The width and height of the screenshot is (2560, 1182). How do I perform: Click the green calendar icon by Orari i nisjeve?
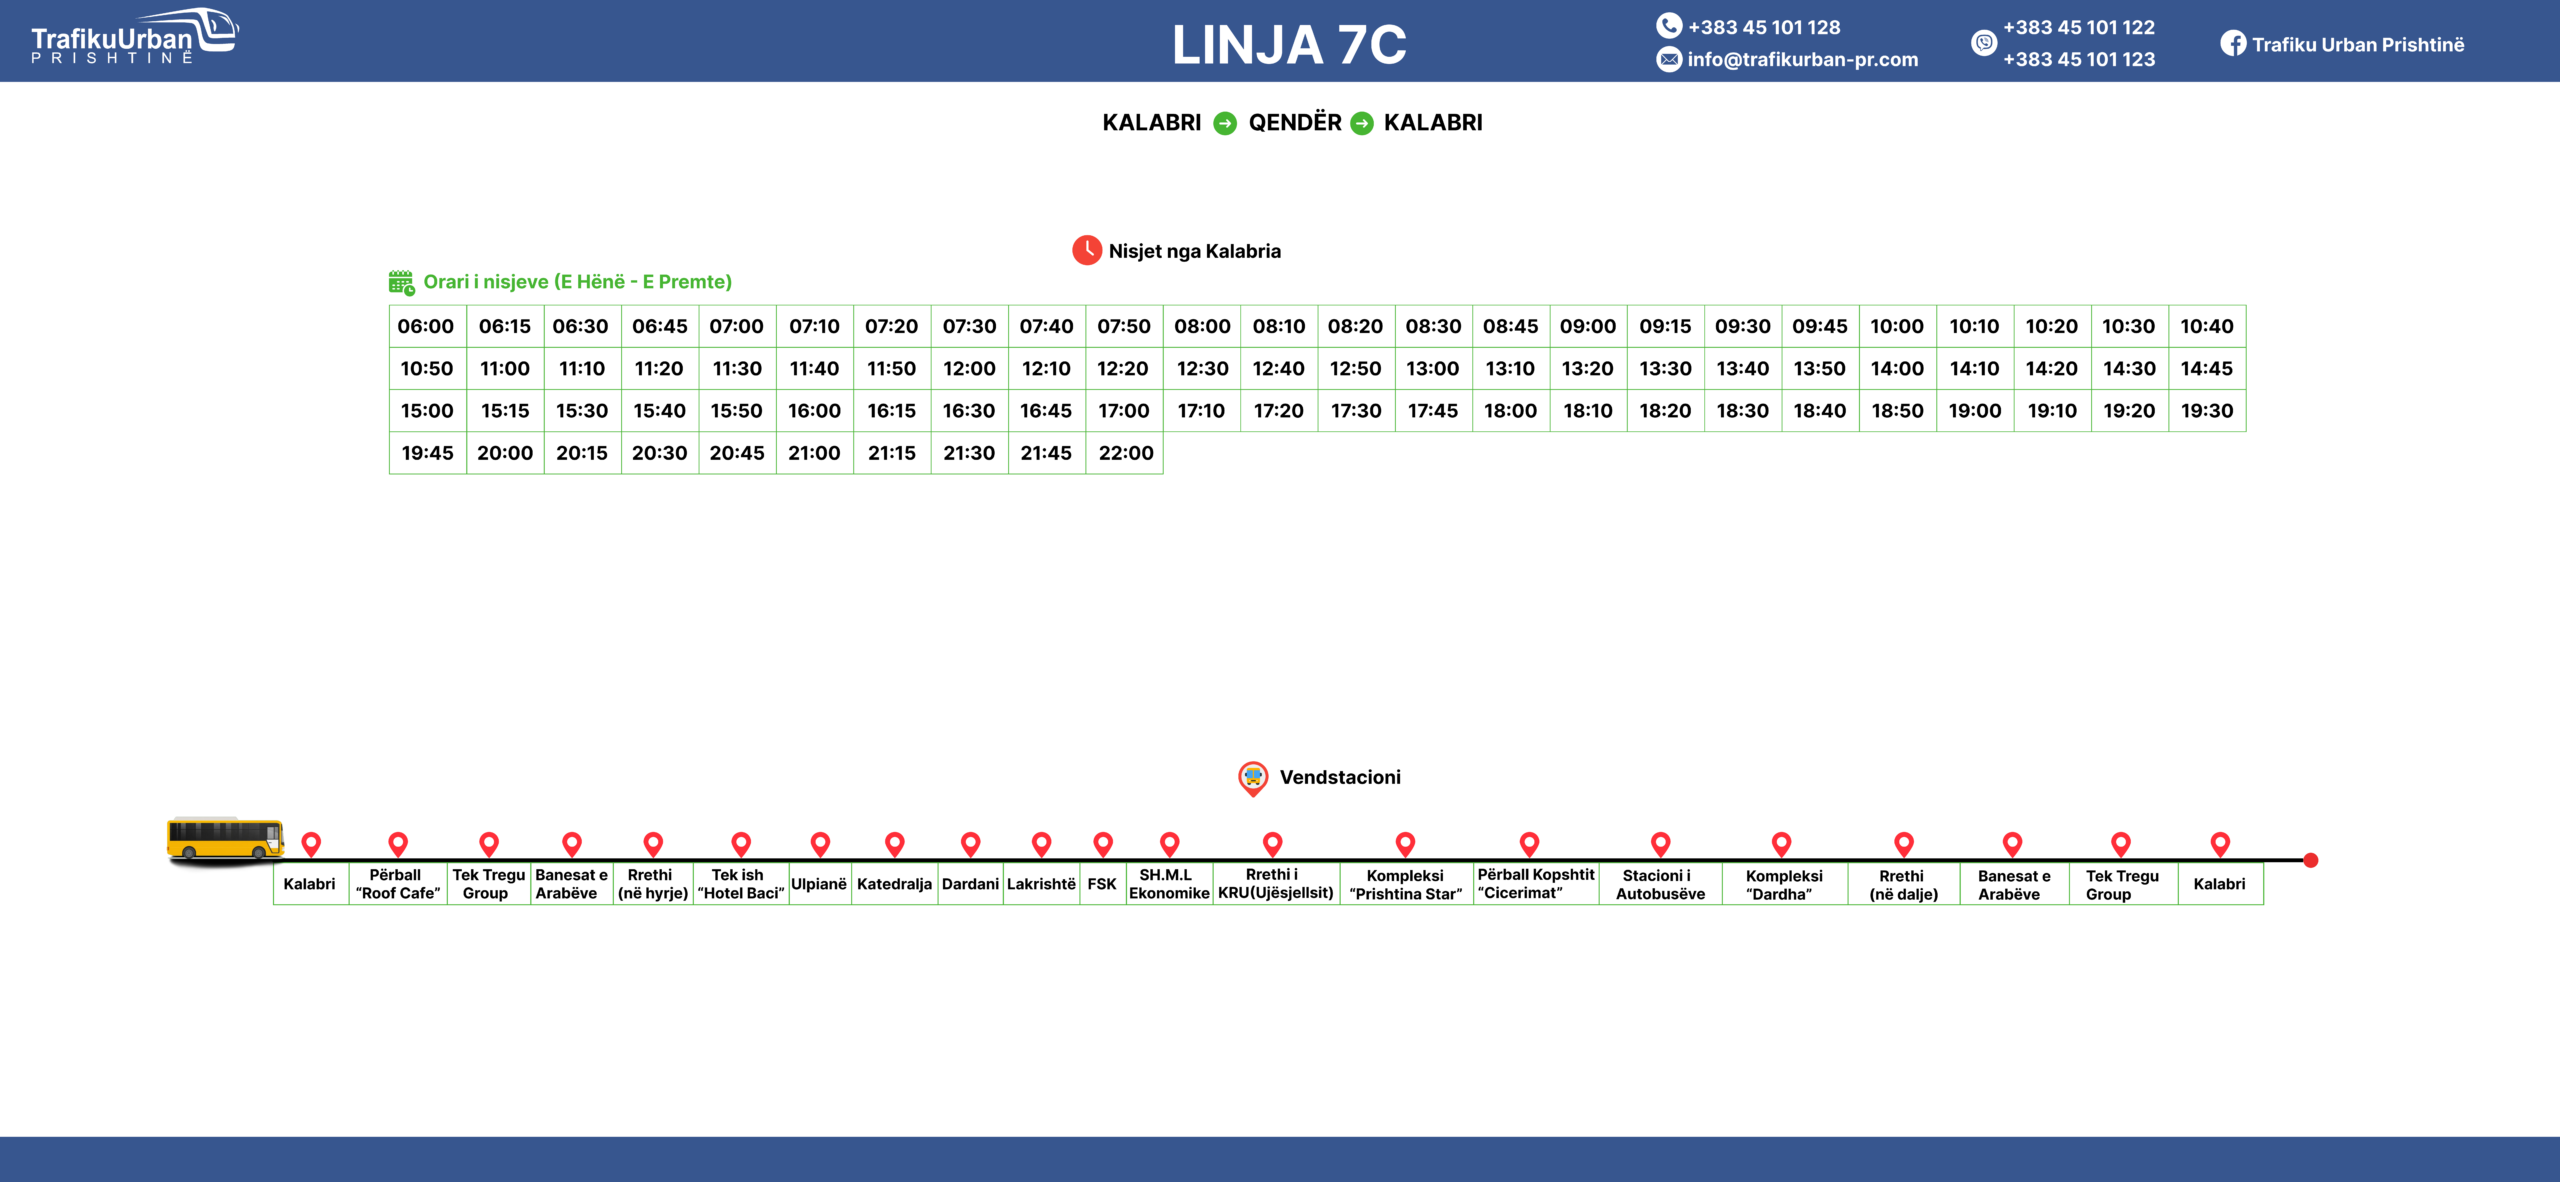click(401, 282)
